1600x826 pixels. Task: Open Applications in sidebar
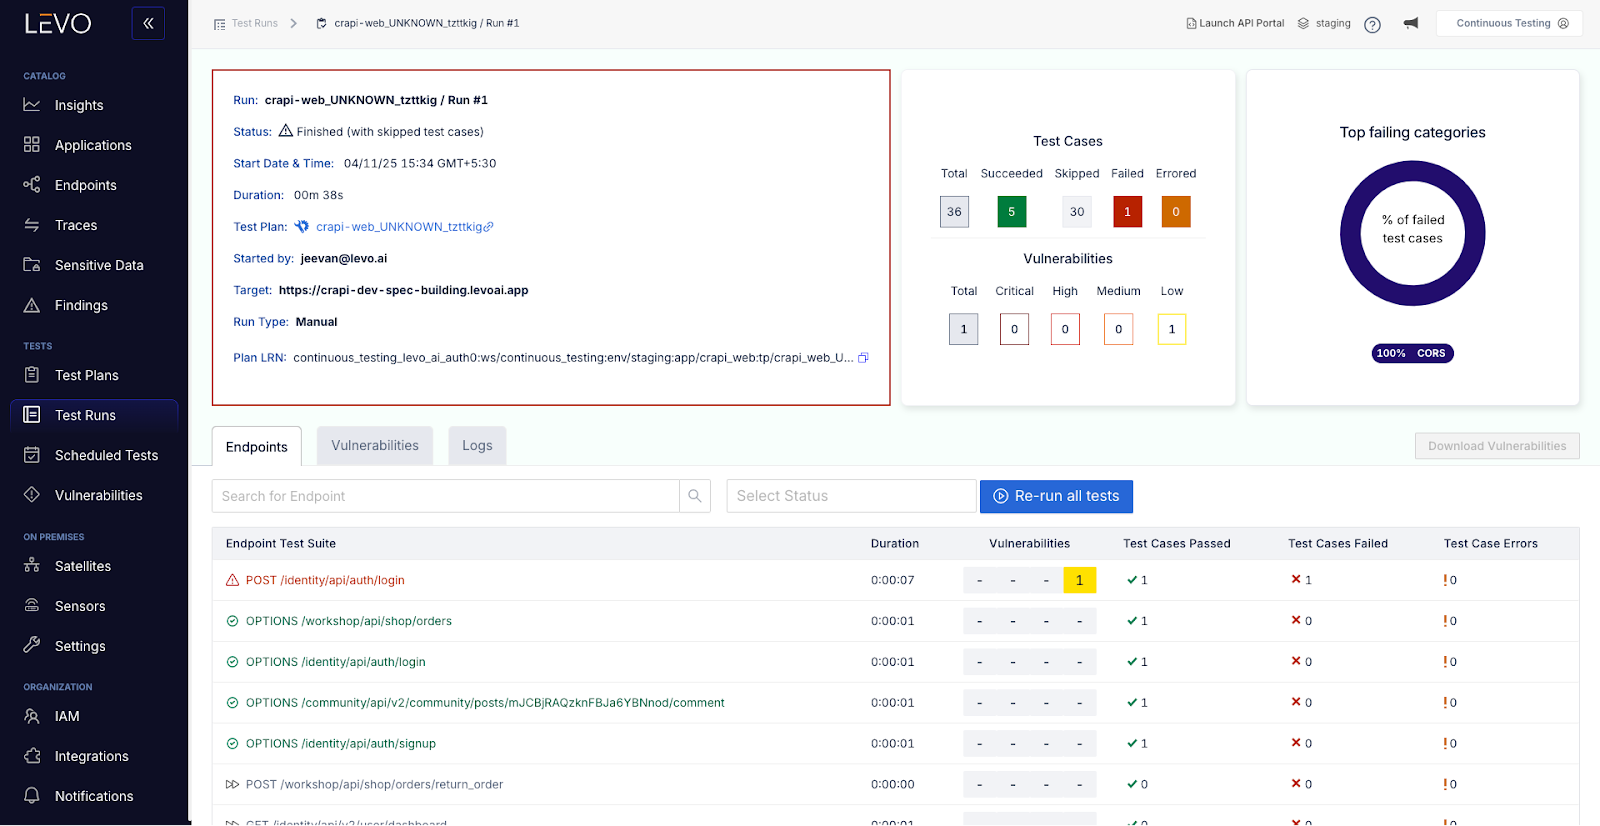pos(93,145)
